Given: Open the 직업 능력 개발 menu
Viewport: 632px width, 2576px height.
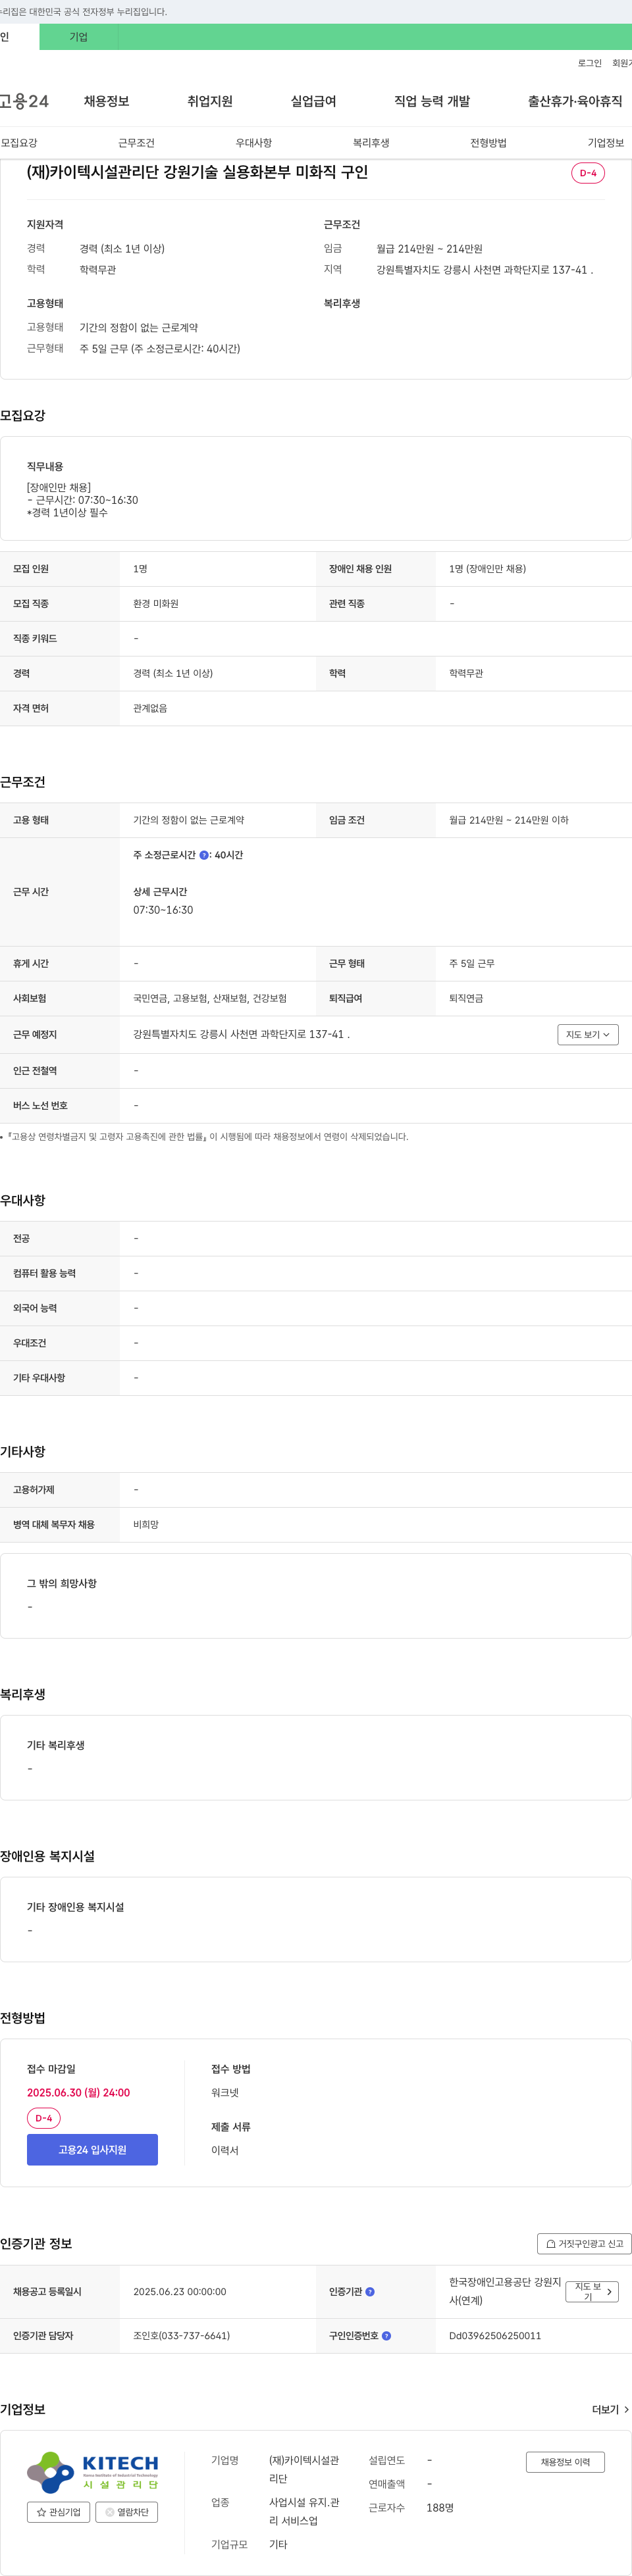Looking at the screenshot, I should [432, 101].
